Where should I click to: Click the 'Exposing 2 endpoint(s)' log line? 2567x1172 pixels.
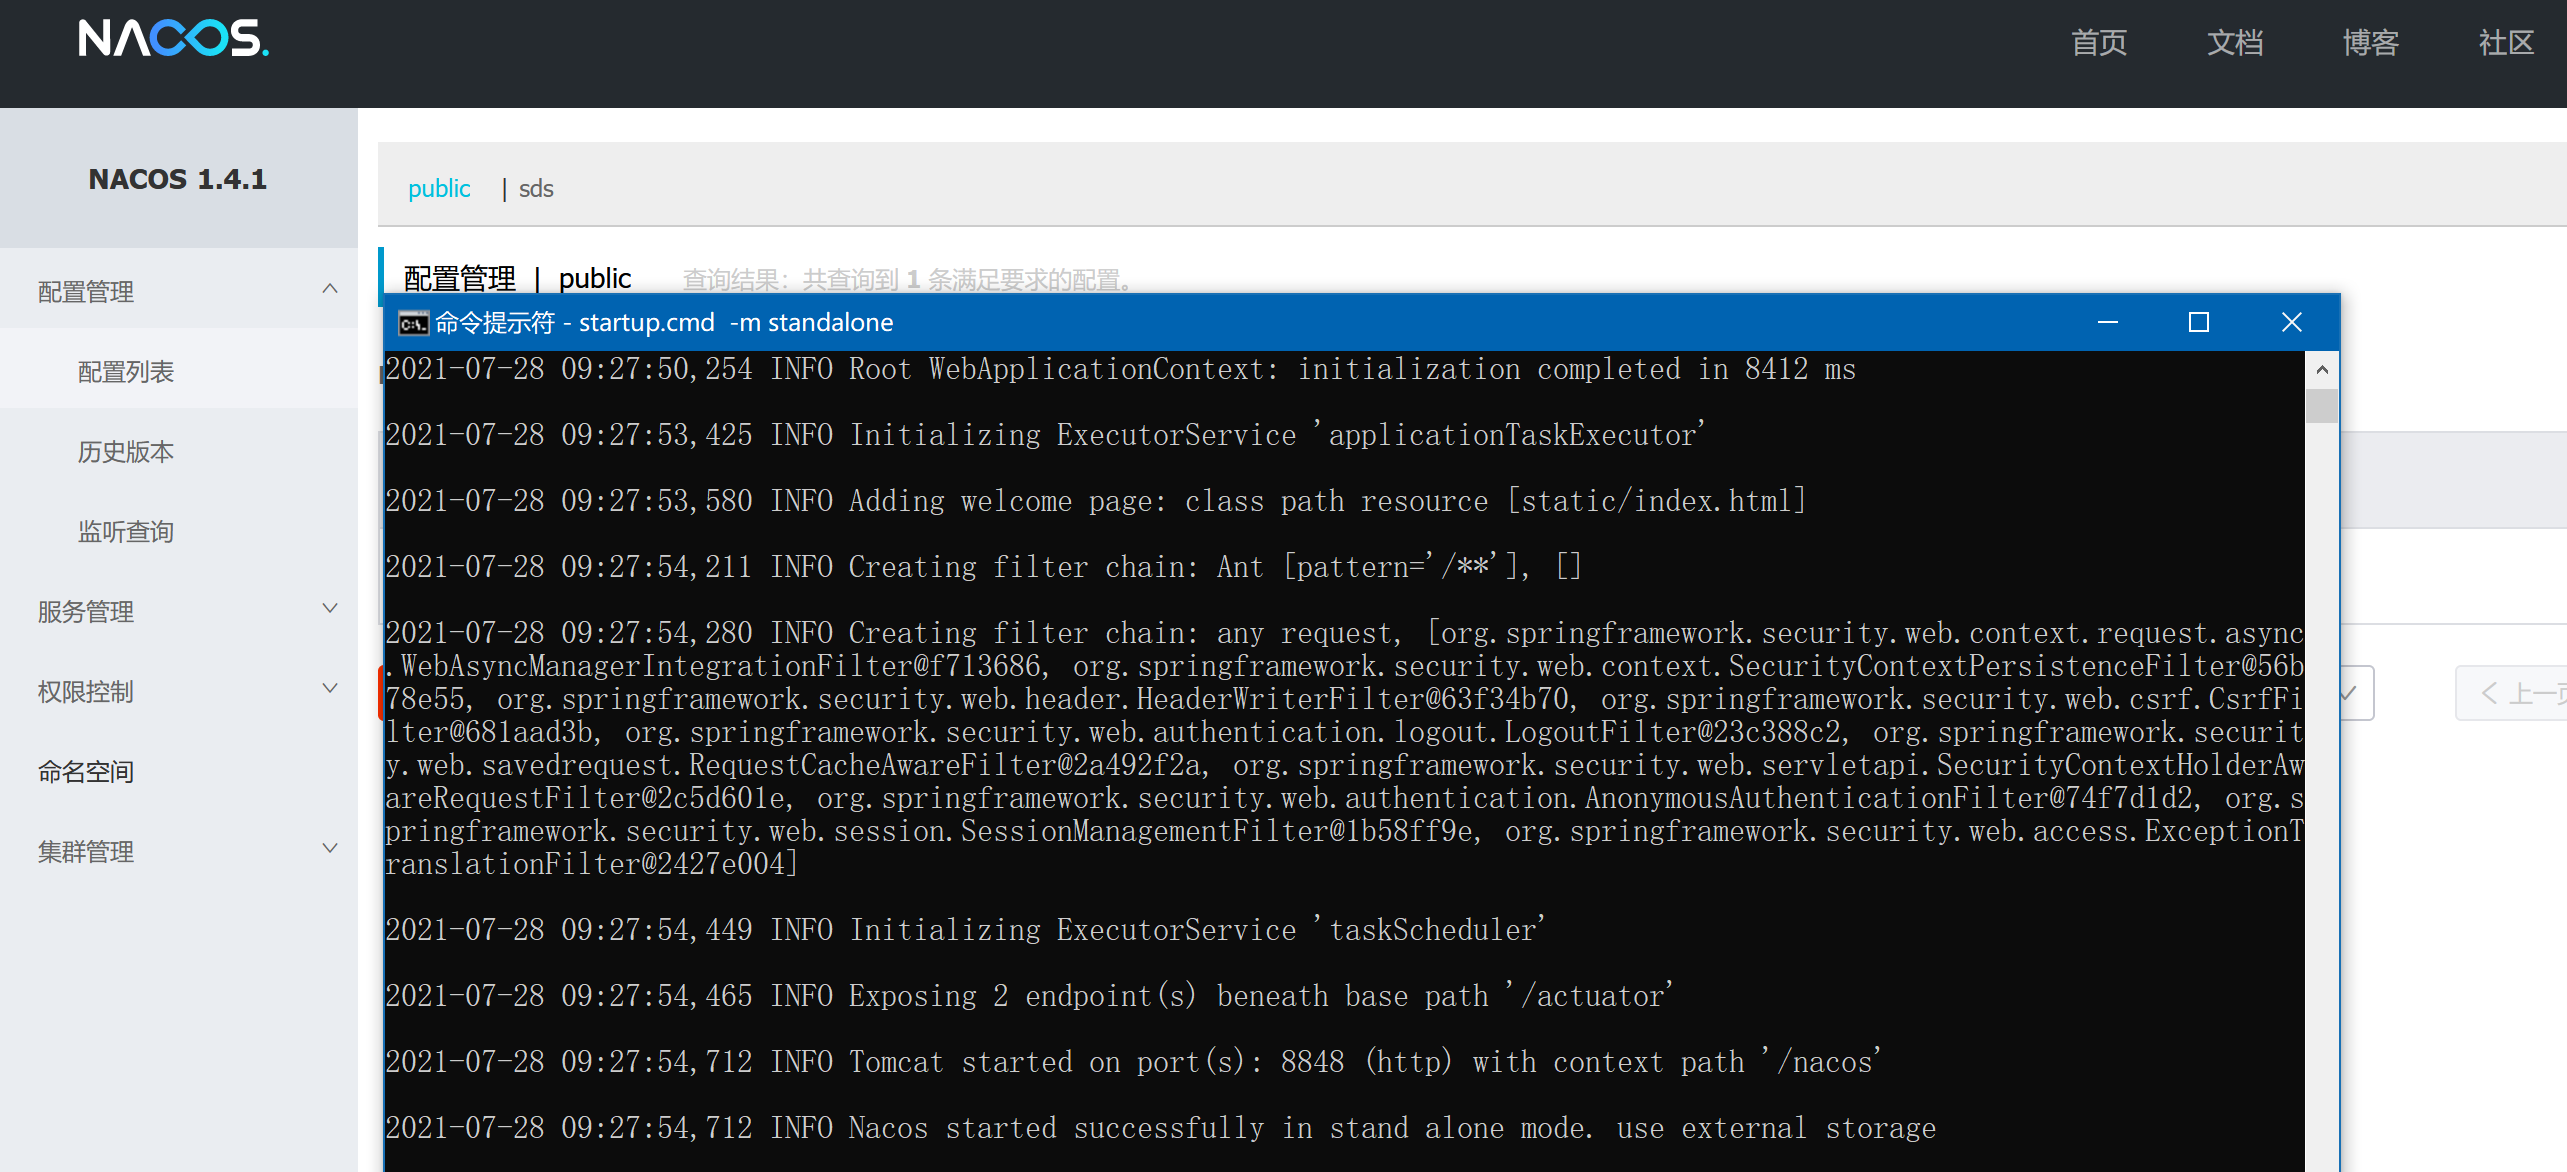click(1029, 996)
